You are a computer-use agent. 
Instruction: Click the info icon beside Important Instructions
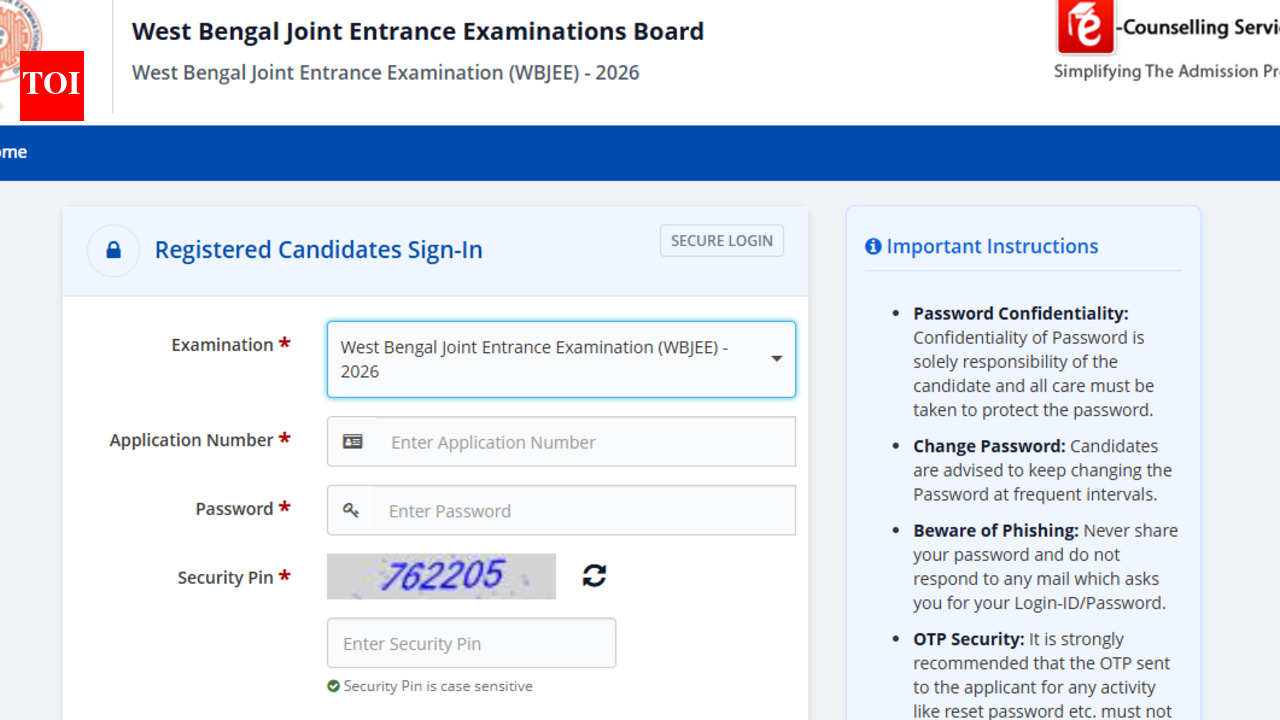click(x=873, y=246)
